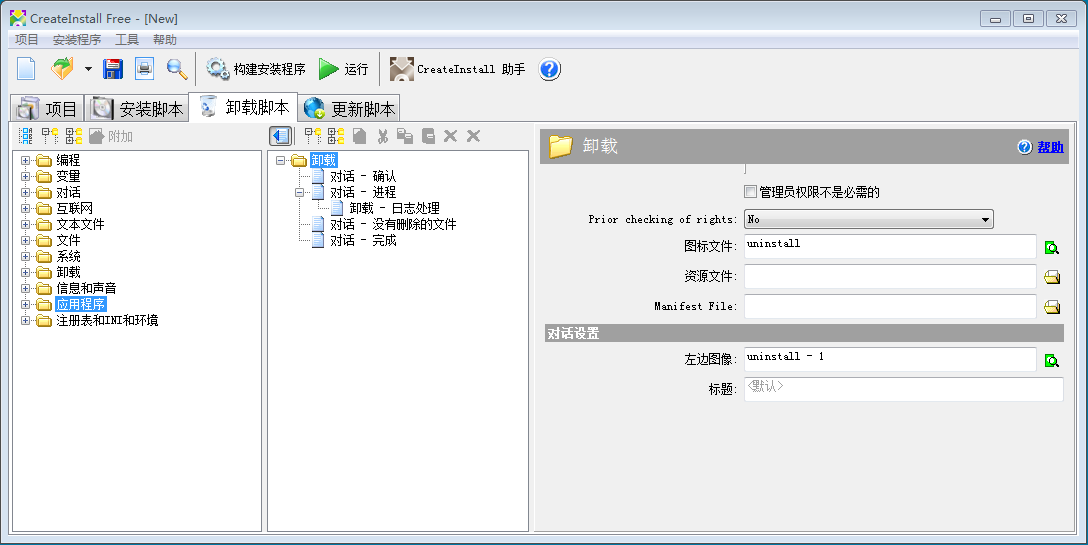Open the 帮助 link in panel header
1088x545 pixels.
1050,147
